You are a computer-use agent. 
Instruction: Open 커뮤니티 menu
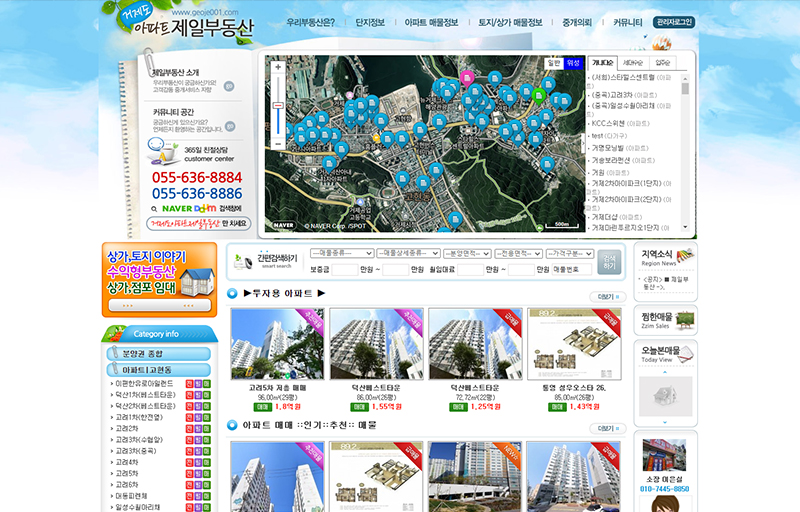[628, 22]
